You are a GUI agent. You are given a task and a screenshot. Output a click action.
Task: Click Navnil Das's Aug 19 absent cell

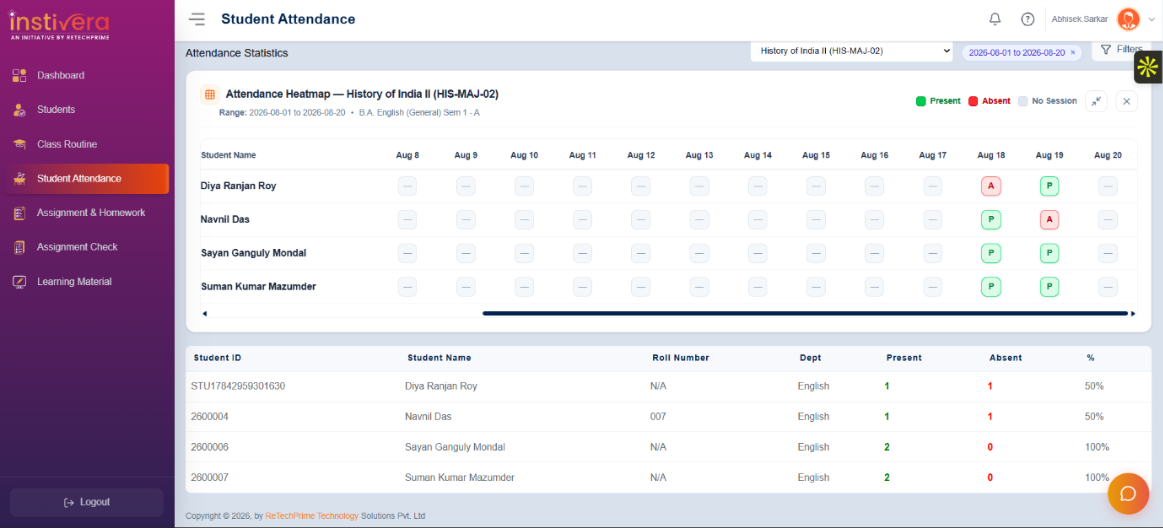point(1049,220)
